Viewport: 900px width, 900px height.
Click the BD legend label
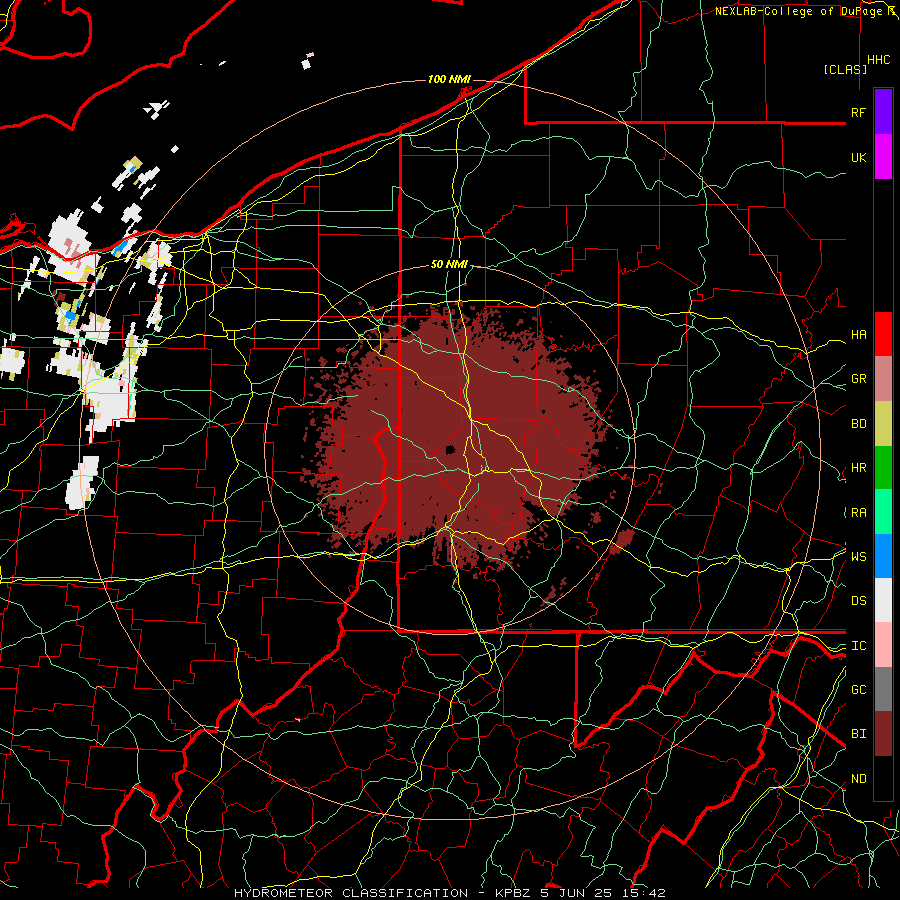point(858,424)
